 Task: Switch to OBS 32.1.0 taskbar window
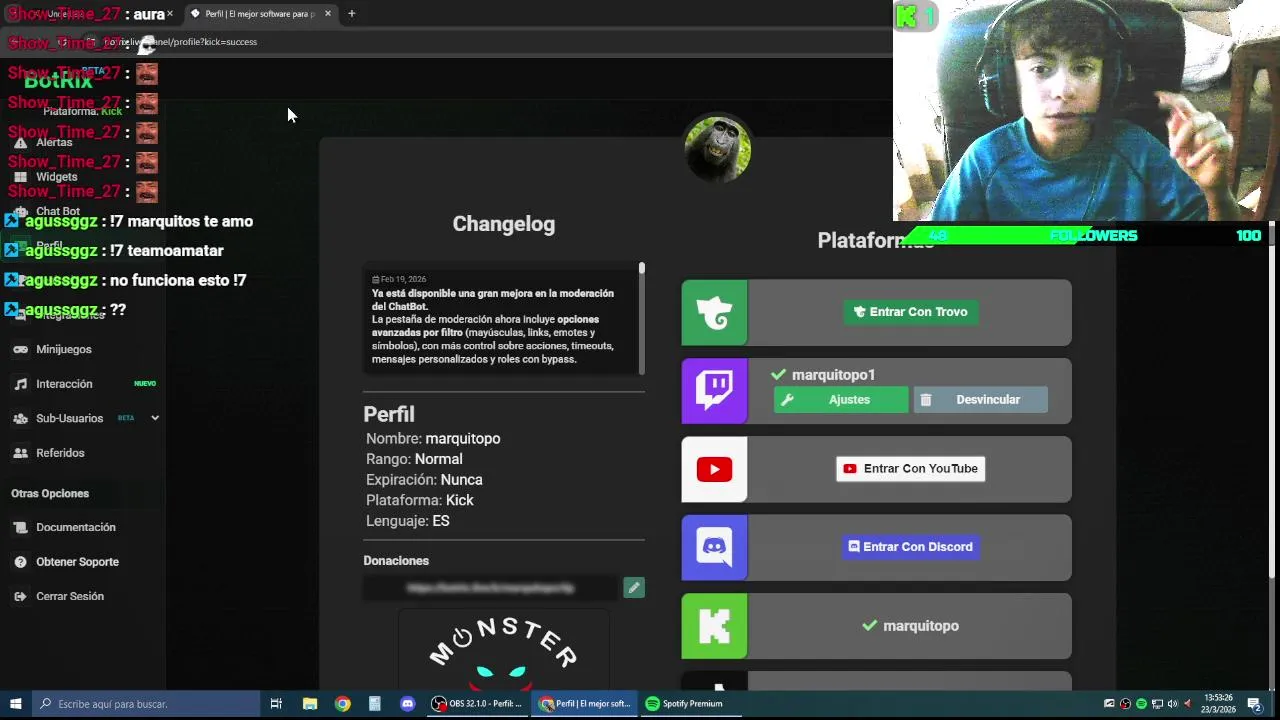[477, 704]
